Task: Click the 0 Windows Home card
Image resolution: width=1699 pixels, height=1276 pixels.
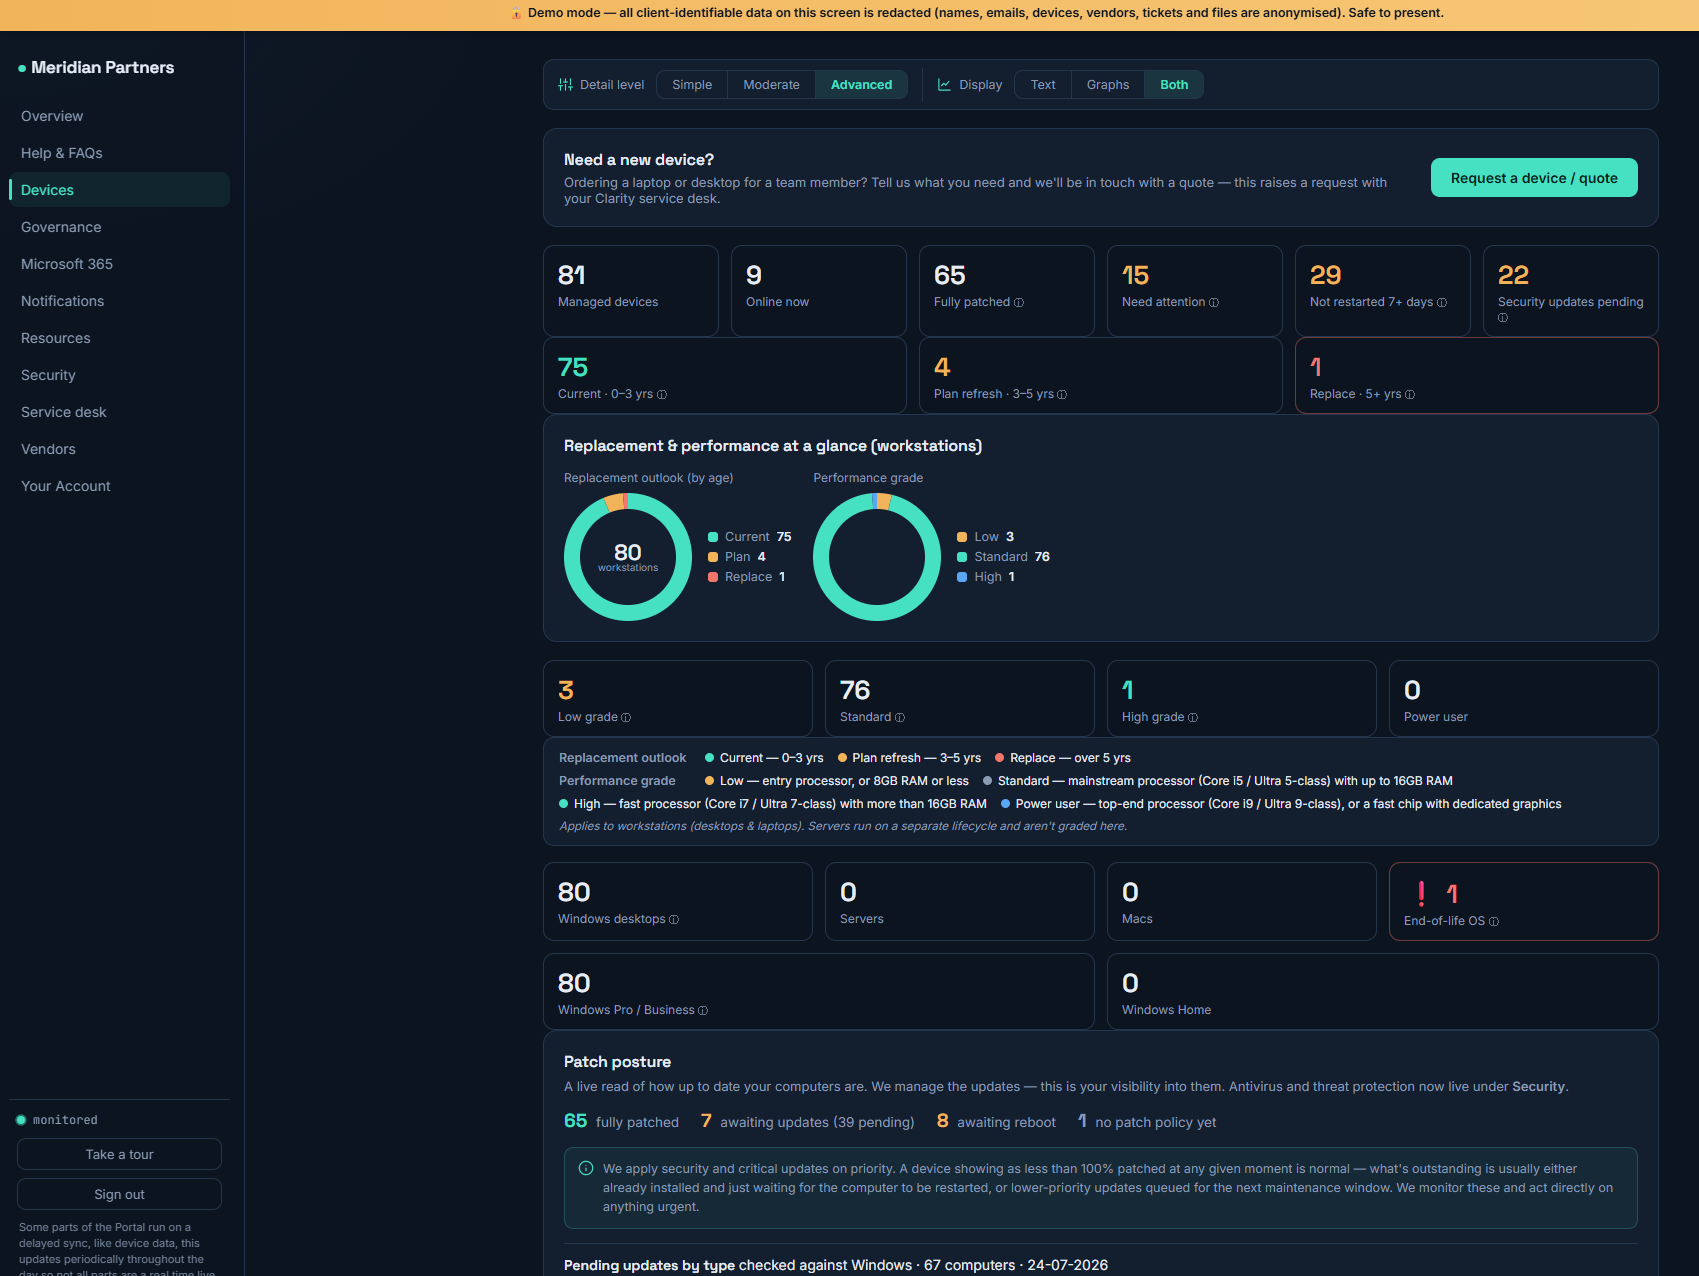Action: click(1383, 992)
